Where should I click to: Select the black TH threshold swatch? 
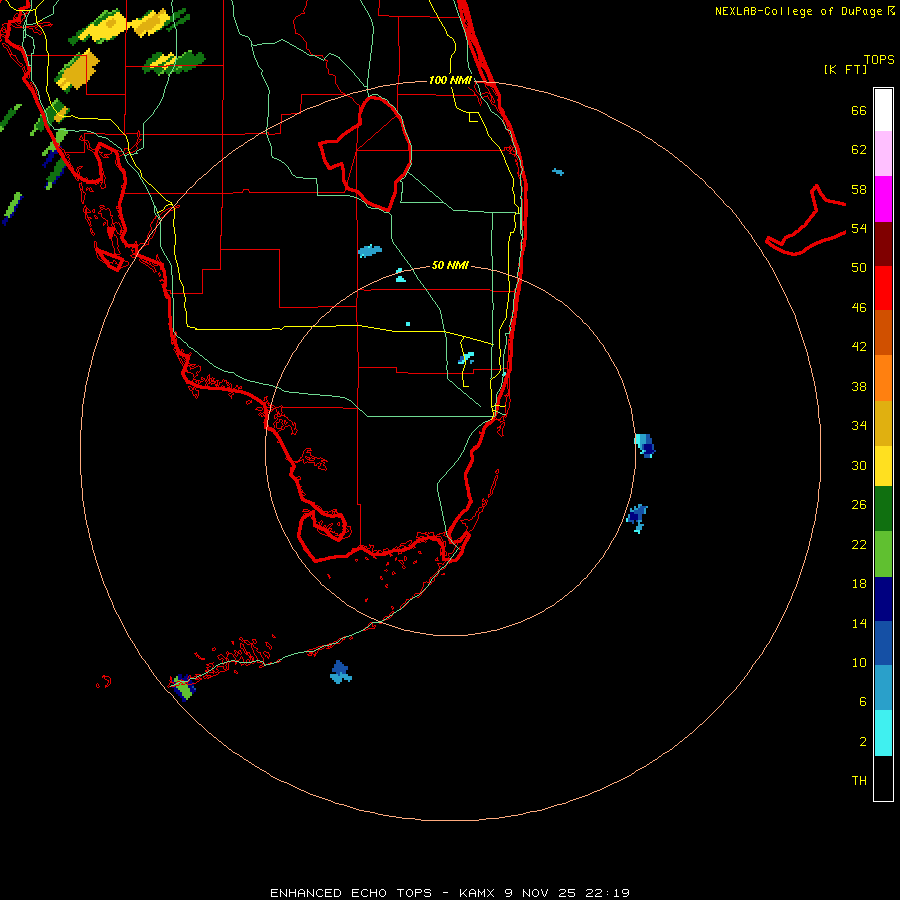(x=883, y=778)
